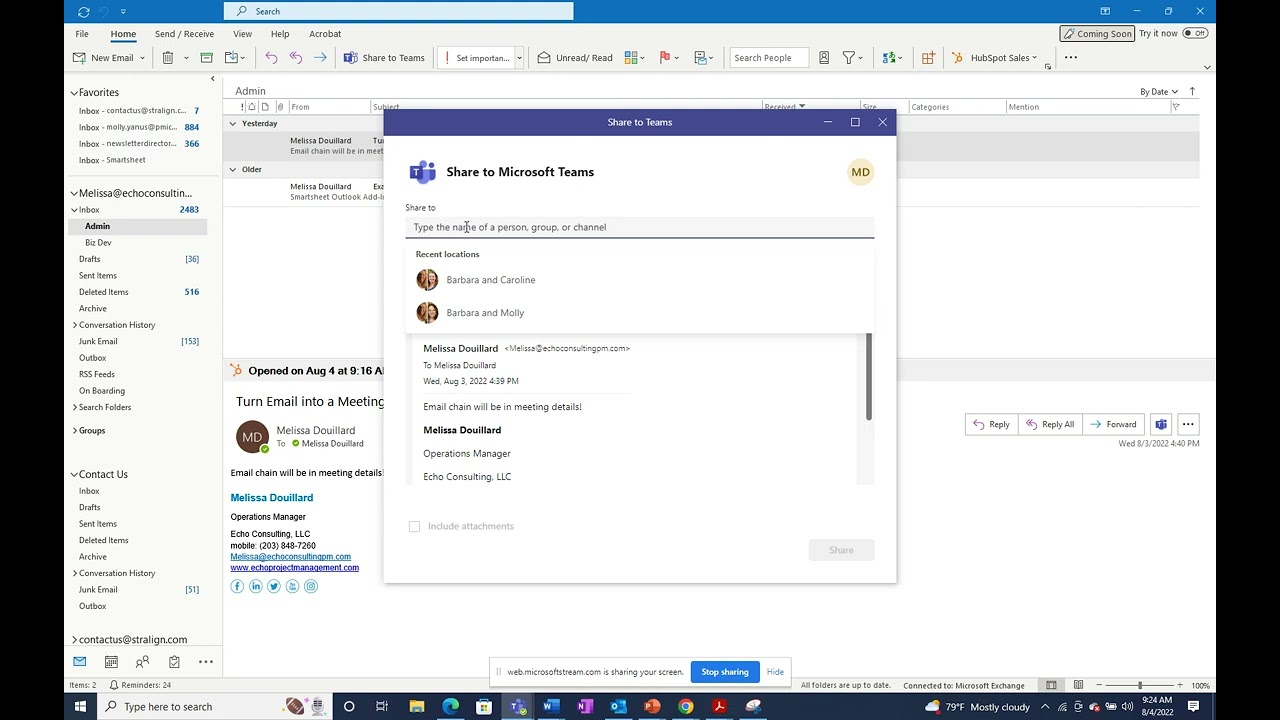This screenshot has height=720, width=1280.
Task: Click the red Follow Up flag icon
Action: tap(665, 58)
